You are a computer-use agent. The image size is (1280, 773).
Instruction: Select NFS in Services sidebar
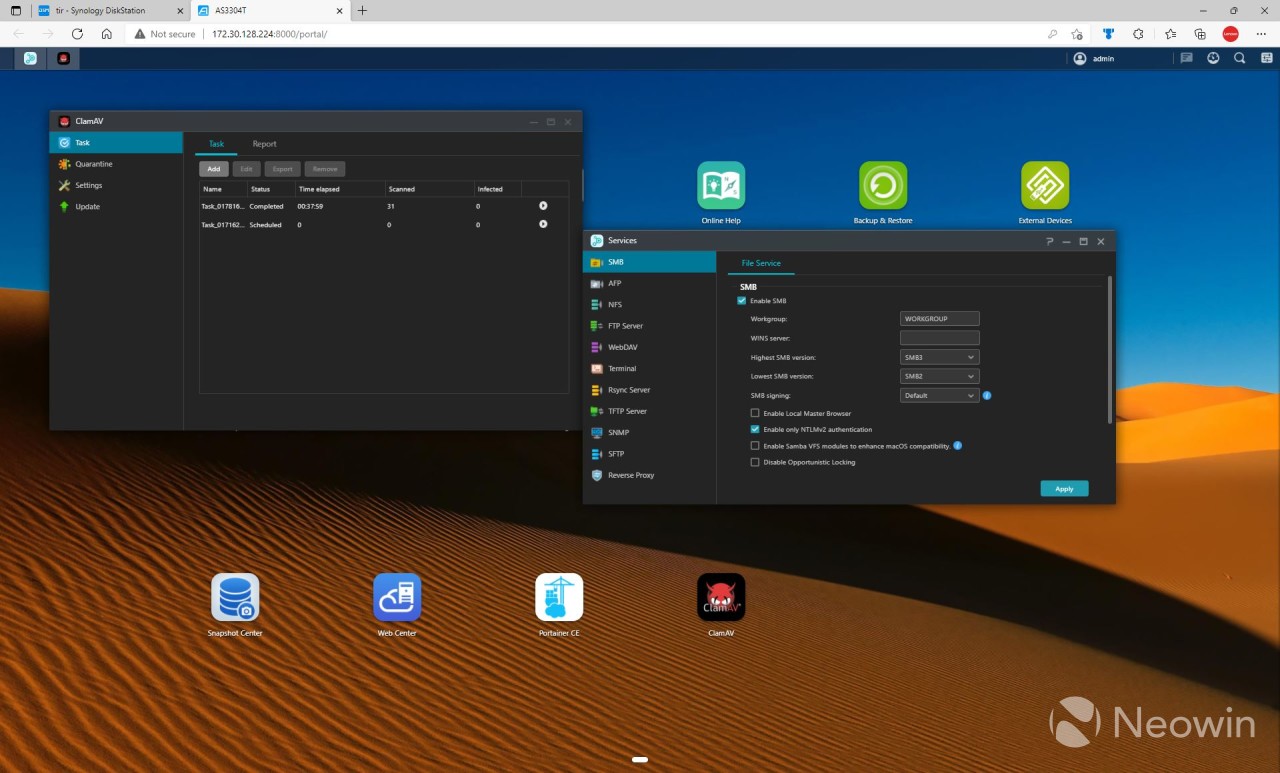pos(650,305)
